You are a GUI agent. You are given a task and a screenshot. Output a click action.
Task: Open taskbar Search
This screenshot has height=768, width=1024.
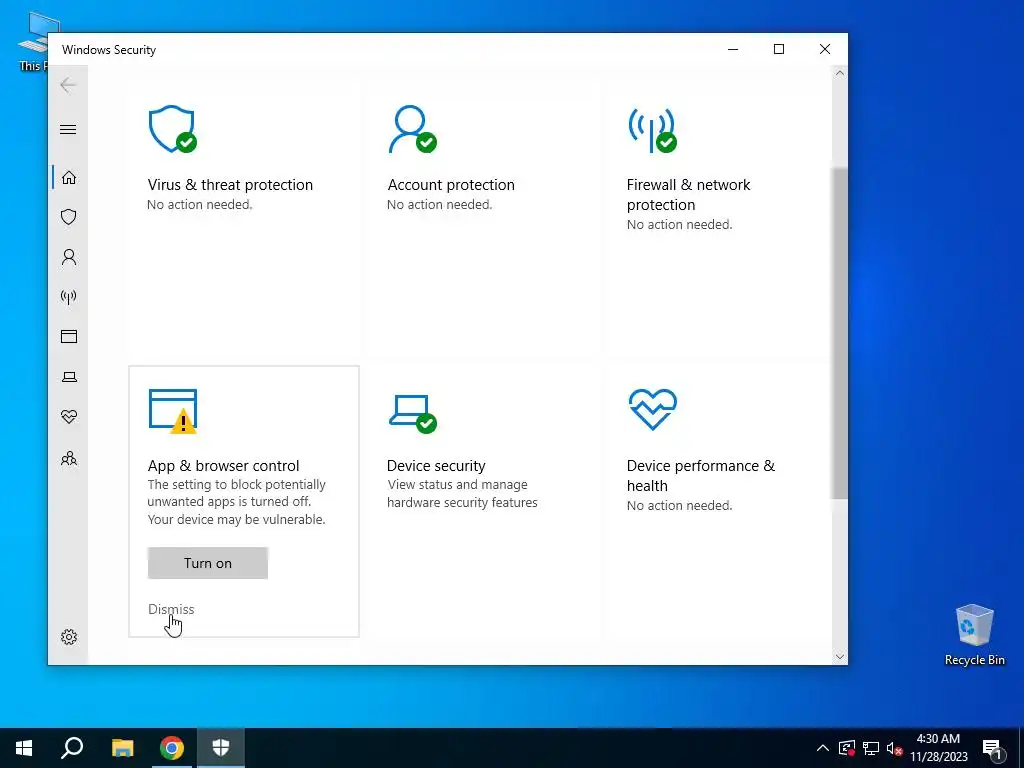pyautogui.click(x=72, y=748)
